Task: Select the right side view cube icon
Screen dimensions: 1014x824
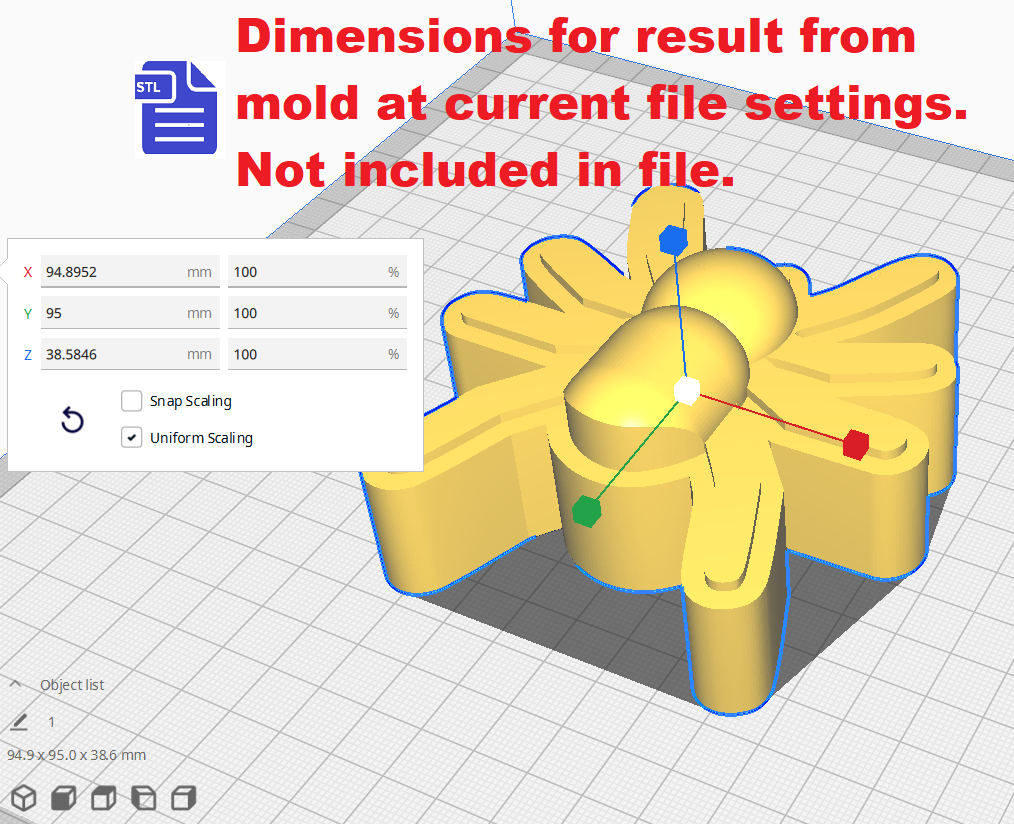Action: point(182,798)
